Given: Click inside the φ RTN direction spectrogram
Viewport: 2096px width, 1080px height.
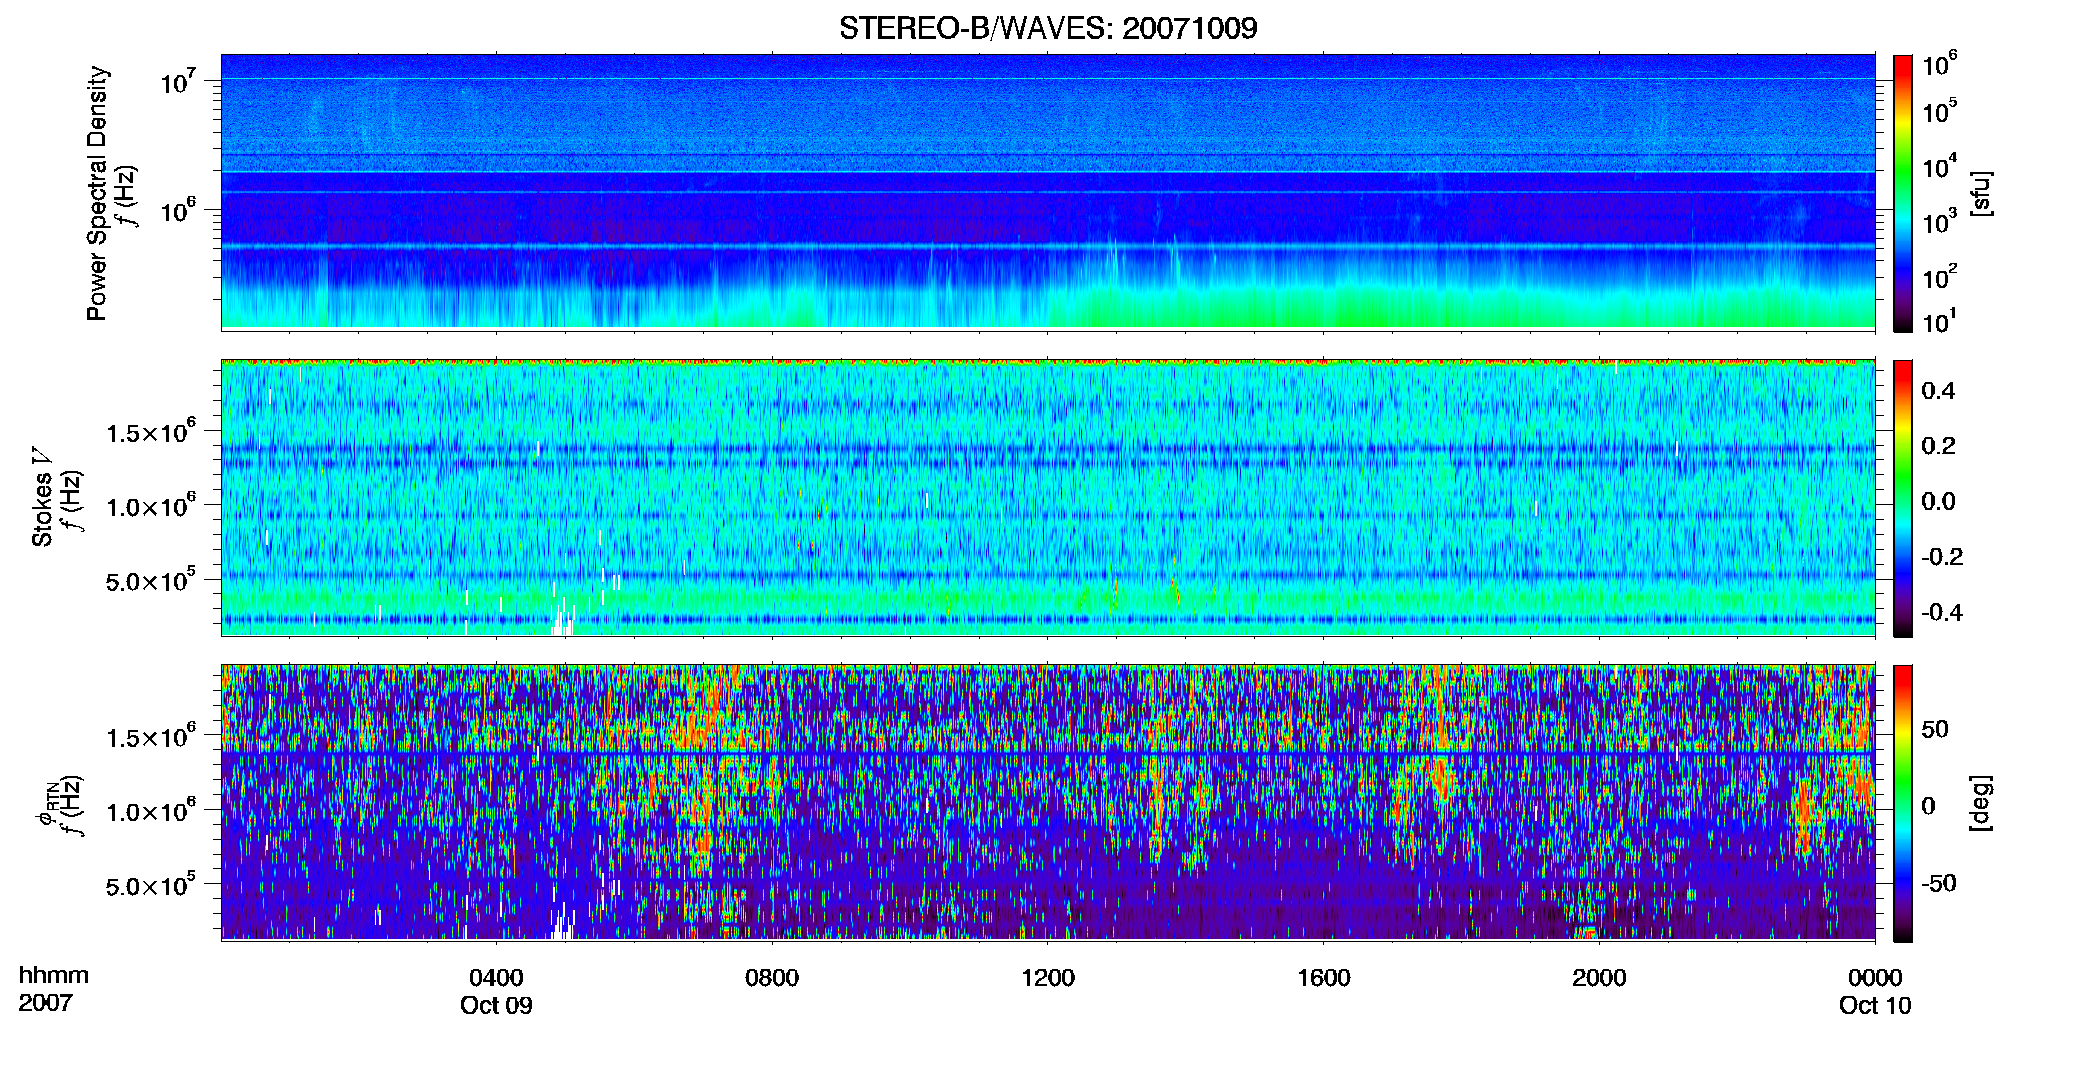Looking at the screenshot, I should [1048, 802].
